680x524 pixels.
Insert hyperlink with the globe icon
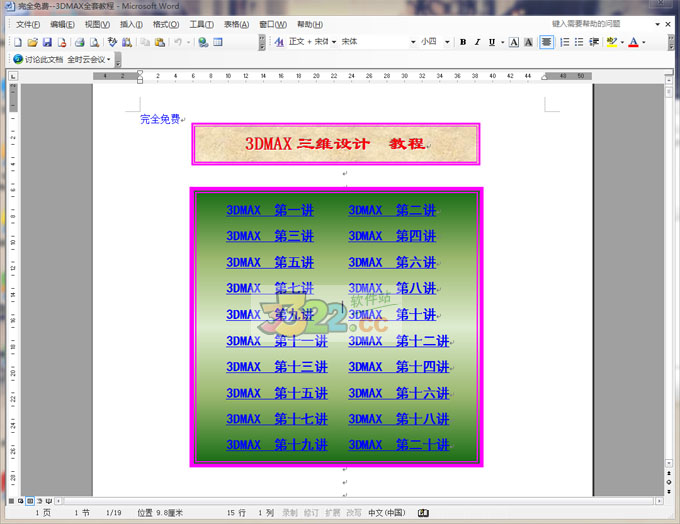click(203, 42)
